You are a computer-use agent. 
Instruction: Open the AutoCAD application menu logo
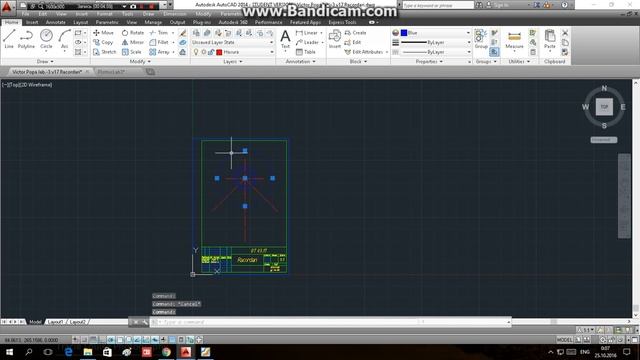(x=7, y=7)
